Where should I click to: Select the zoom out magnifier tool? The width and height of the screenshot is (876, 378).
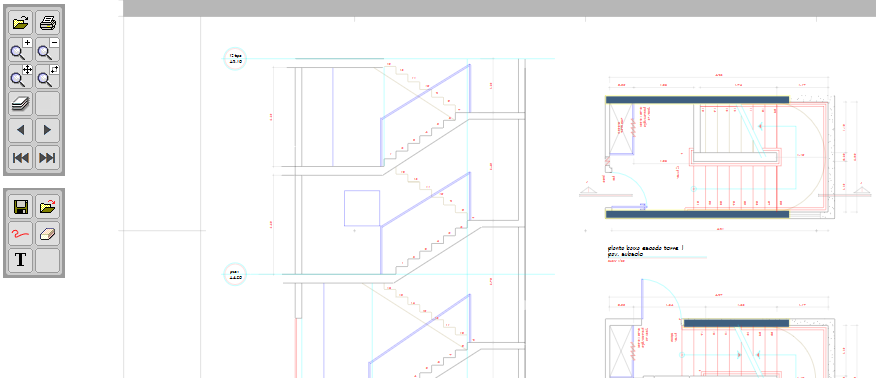coord(47,50)
